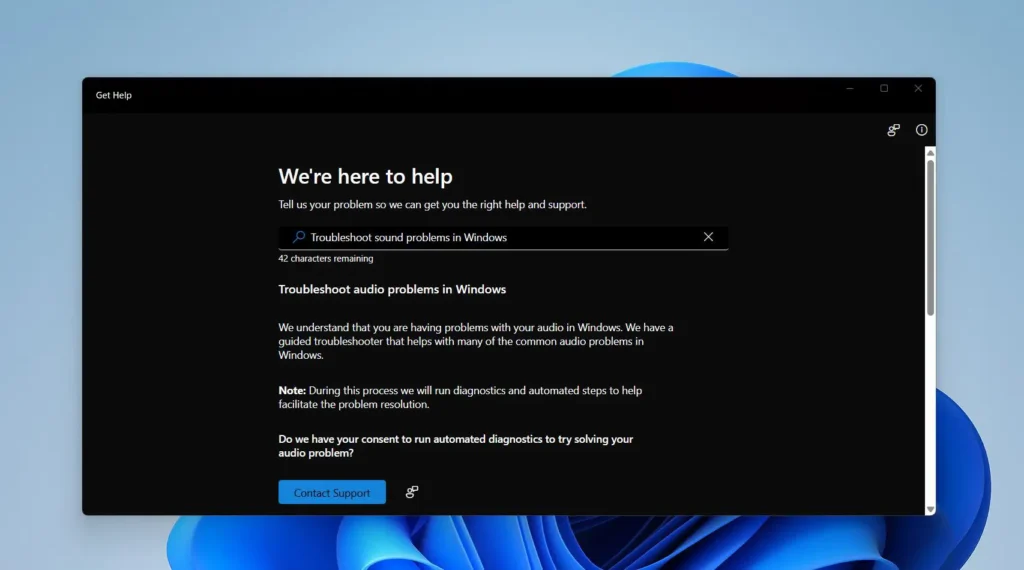Click the magnifier search icon in the search box
The width and height of the screenshot is (1024, 570).
(x=298, y=237)
